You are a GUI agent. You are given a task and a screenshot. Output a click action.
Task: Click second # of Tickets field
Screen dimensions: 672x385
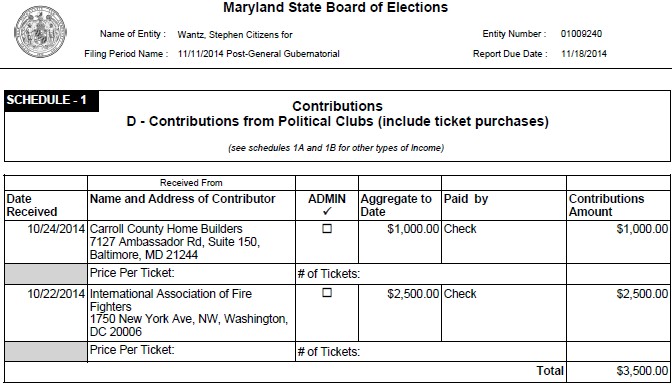(x=431, y=351)
